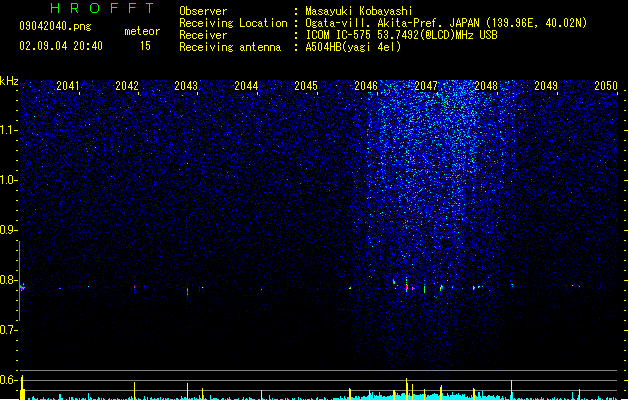Click the 2043 time marker

pos(186,85)
